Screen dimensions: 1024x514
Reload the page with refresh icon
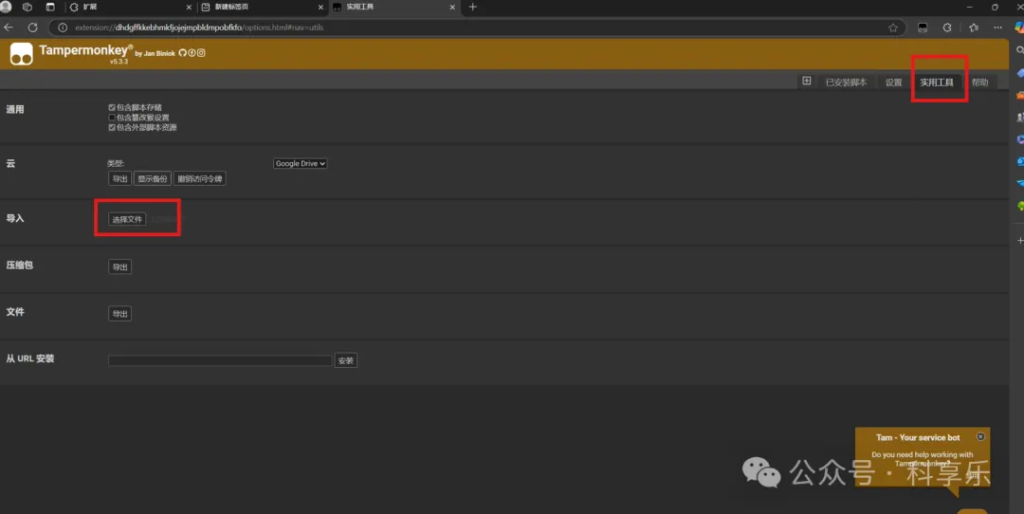(32, 27)
